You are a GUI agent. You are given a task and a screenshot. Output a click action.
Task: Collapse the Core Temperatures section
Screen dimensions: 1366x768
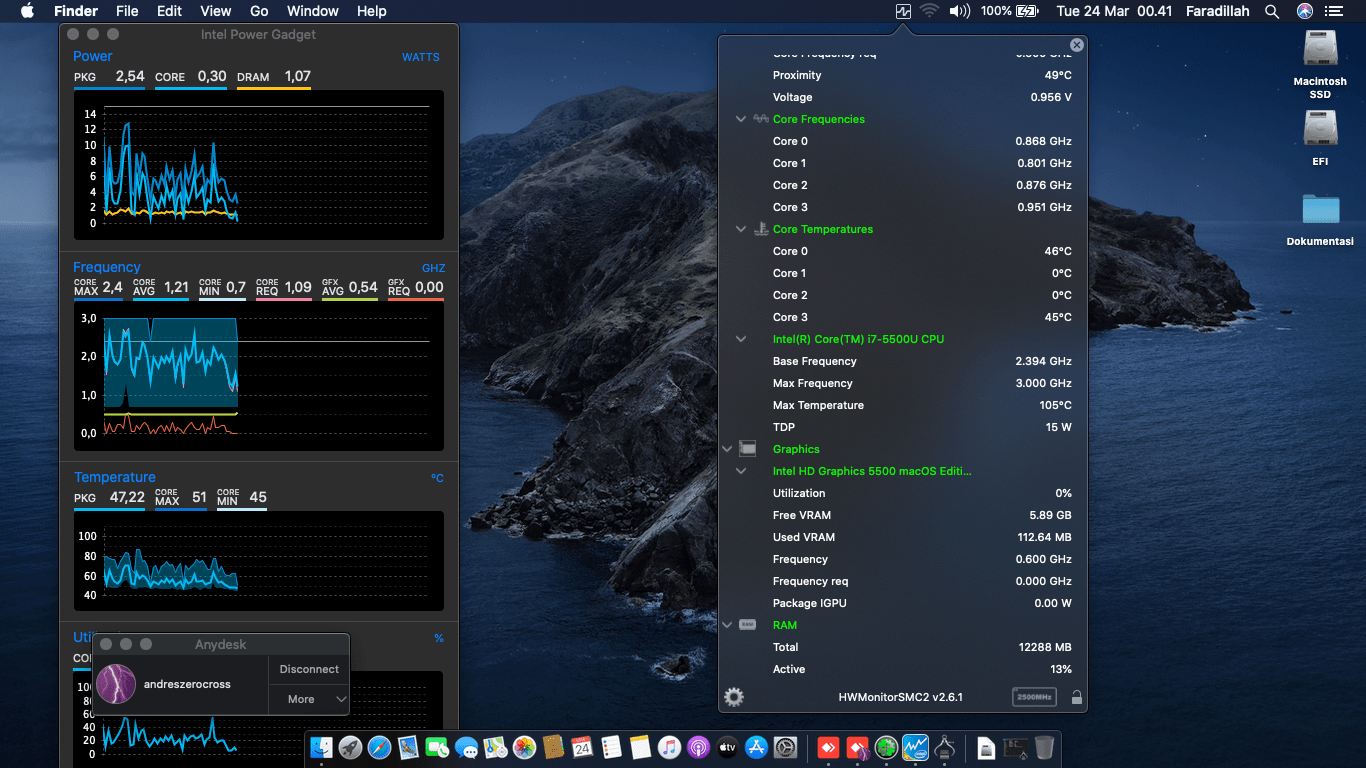pos(741,229)
